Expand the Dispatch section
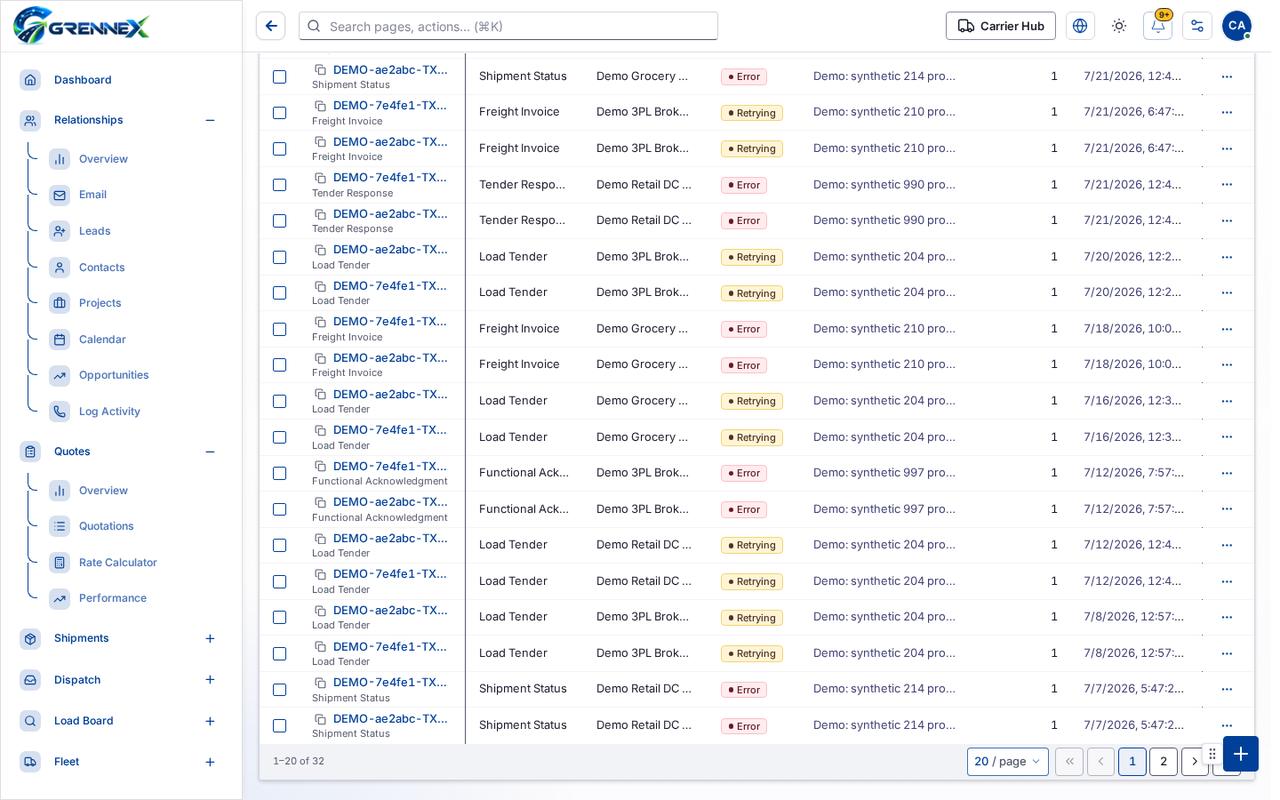The image size is (1280, 800). click(x=210, y=680)
